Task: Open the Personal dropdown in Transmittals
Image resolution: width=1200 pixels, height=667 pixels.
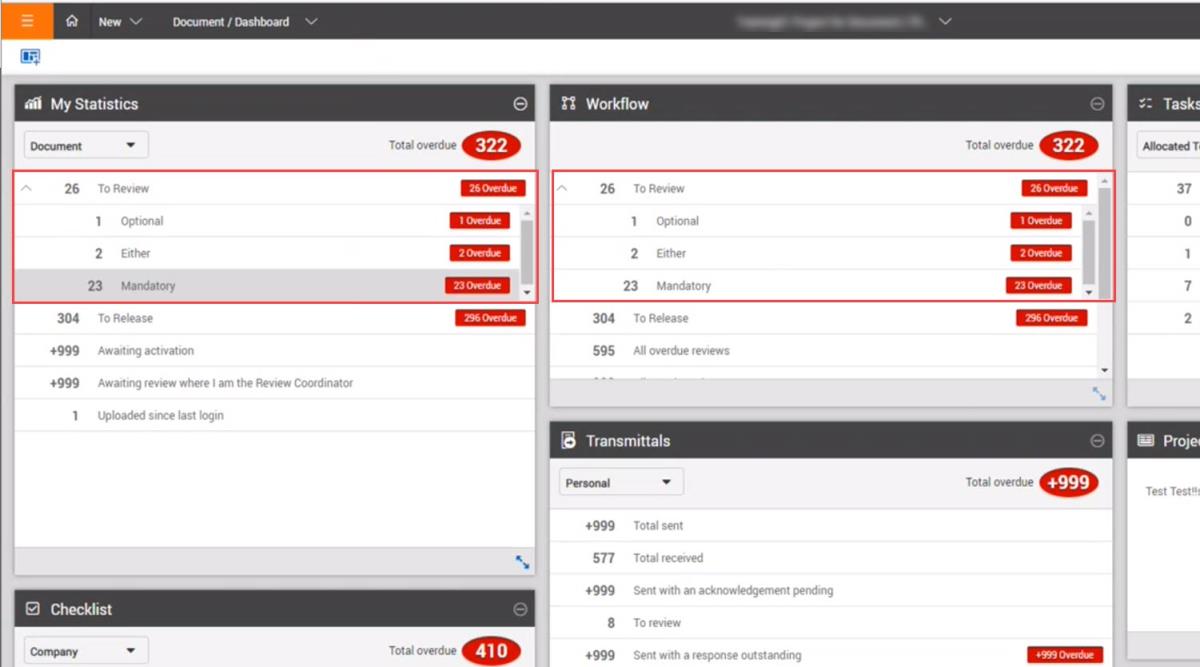Action: point(621,482)
